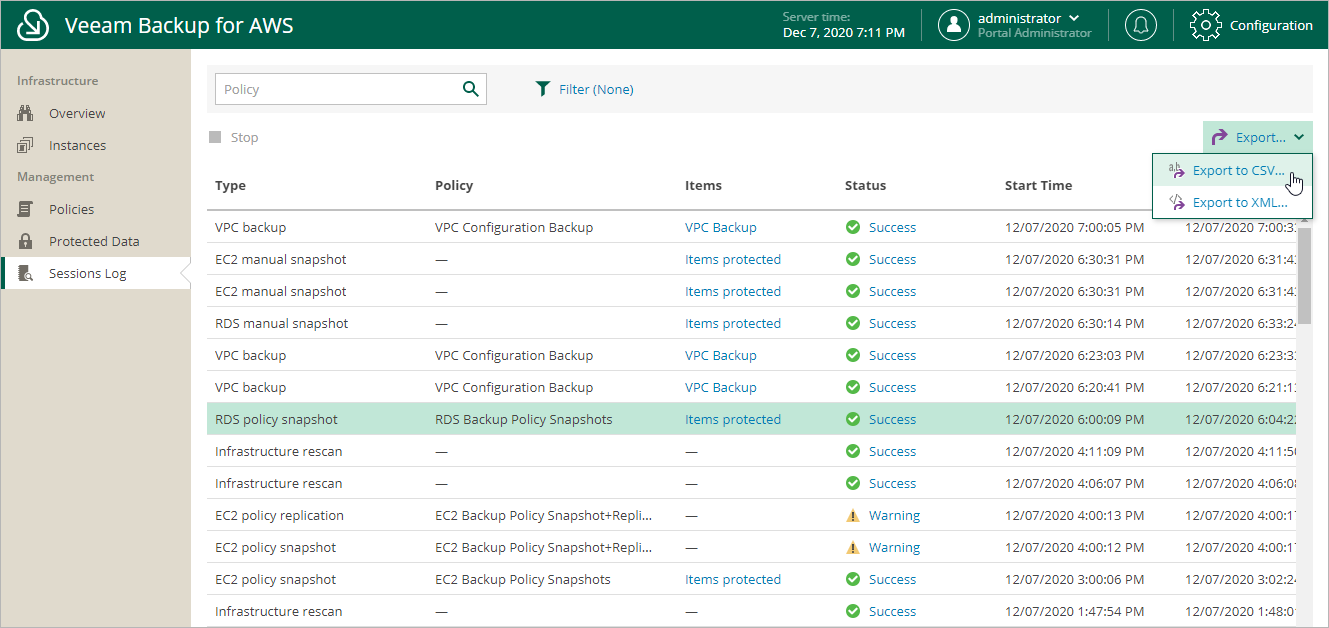This screenshot has width=1329, height=628.
Task: Open VPC Backup link for 7:00:05 PM
Action: [720, 227]
